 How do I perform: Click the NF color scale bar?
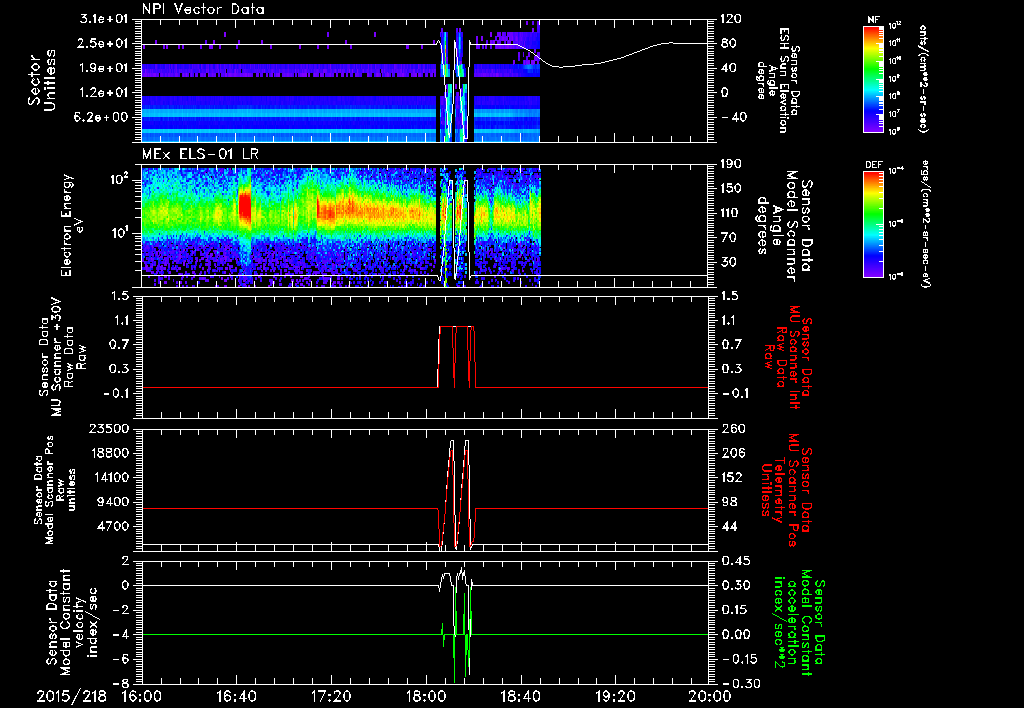[874, 78]
